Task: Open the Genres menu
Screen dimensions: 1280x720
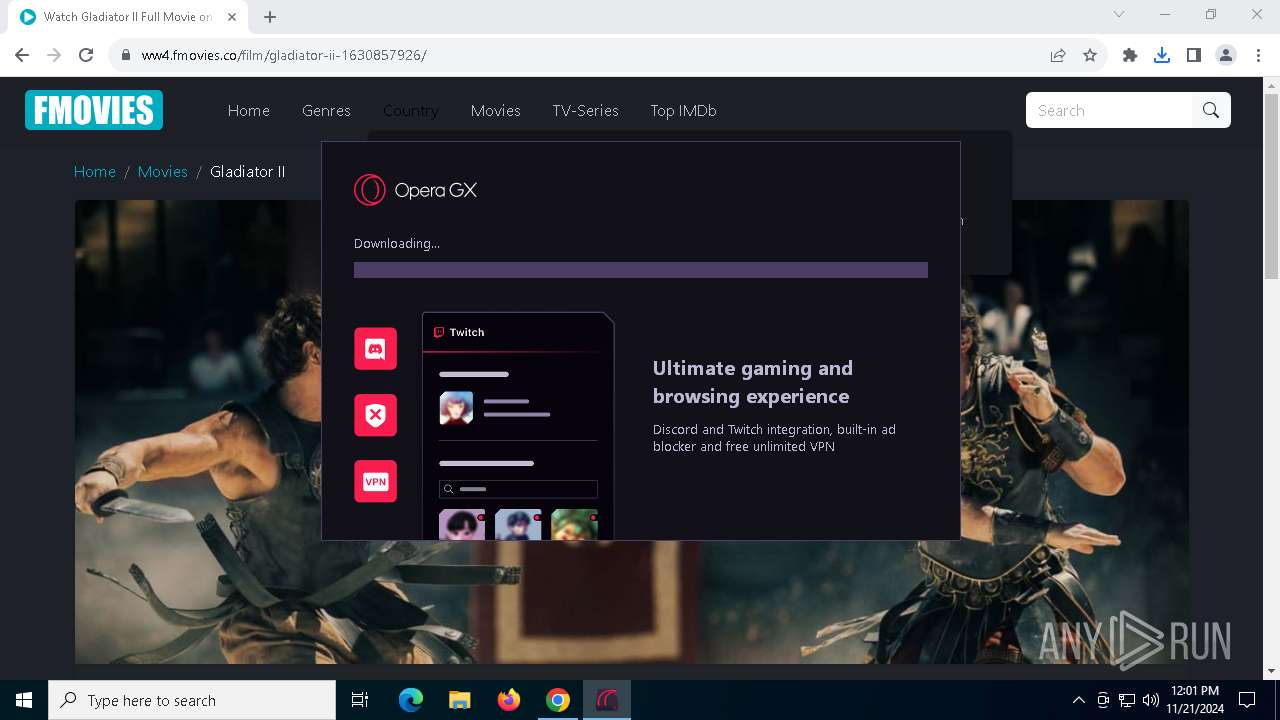Action: click(326, 111)
